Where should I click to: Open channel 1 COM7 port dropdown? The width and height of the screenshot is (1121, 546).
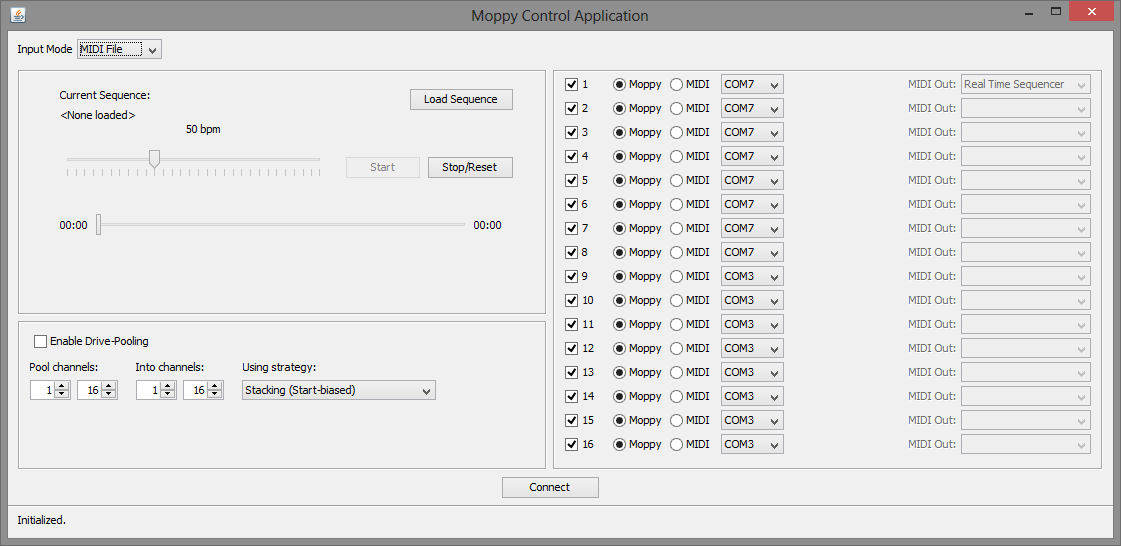[752, 84]
